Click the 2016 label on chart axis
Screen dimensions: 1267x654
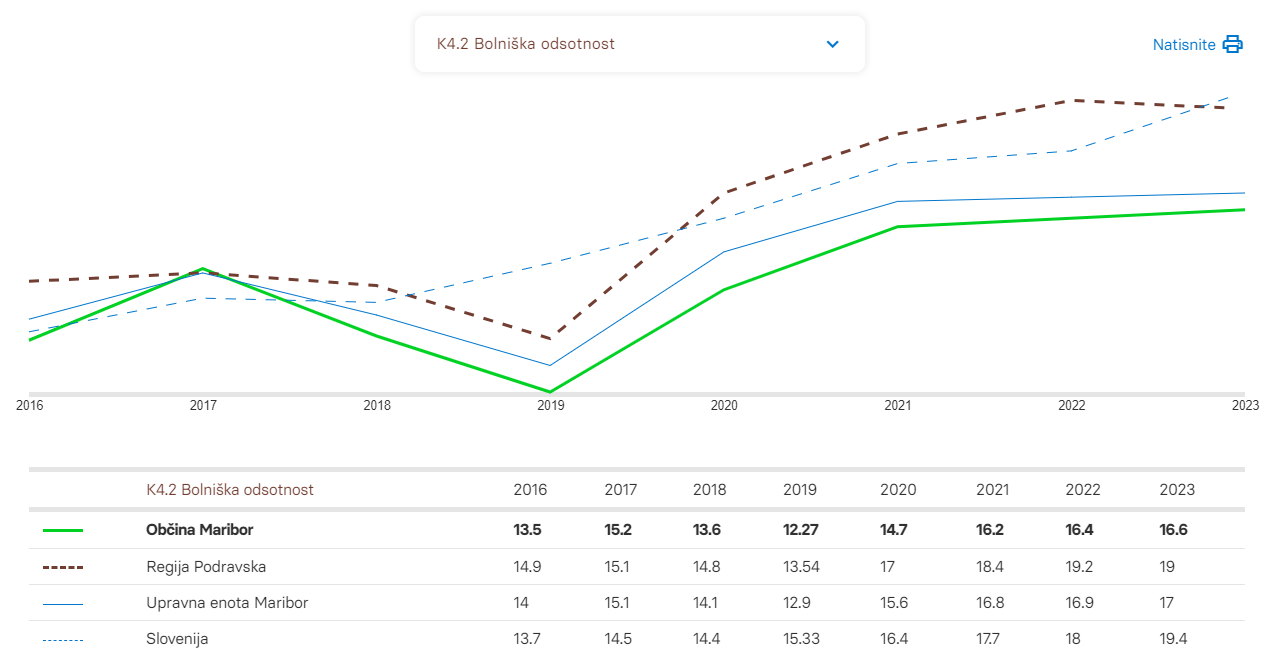point(30,406)
